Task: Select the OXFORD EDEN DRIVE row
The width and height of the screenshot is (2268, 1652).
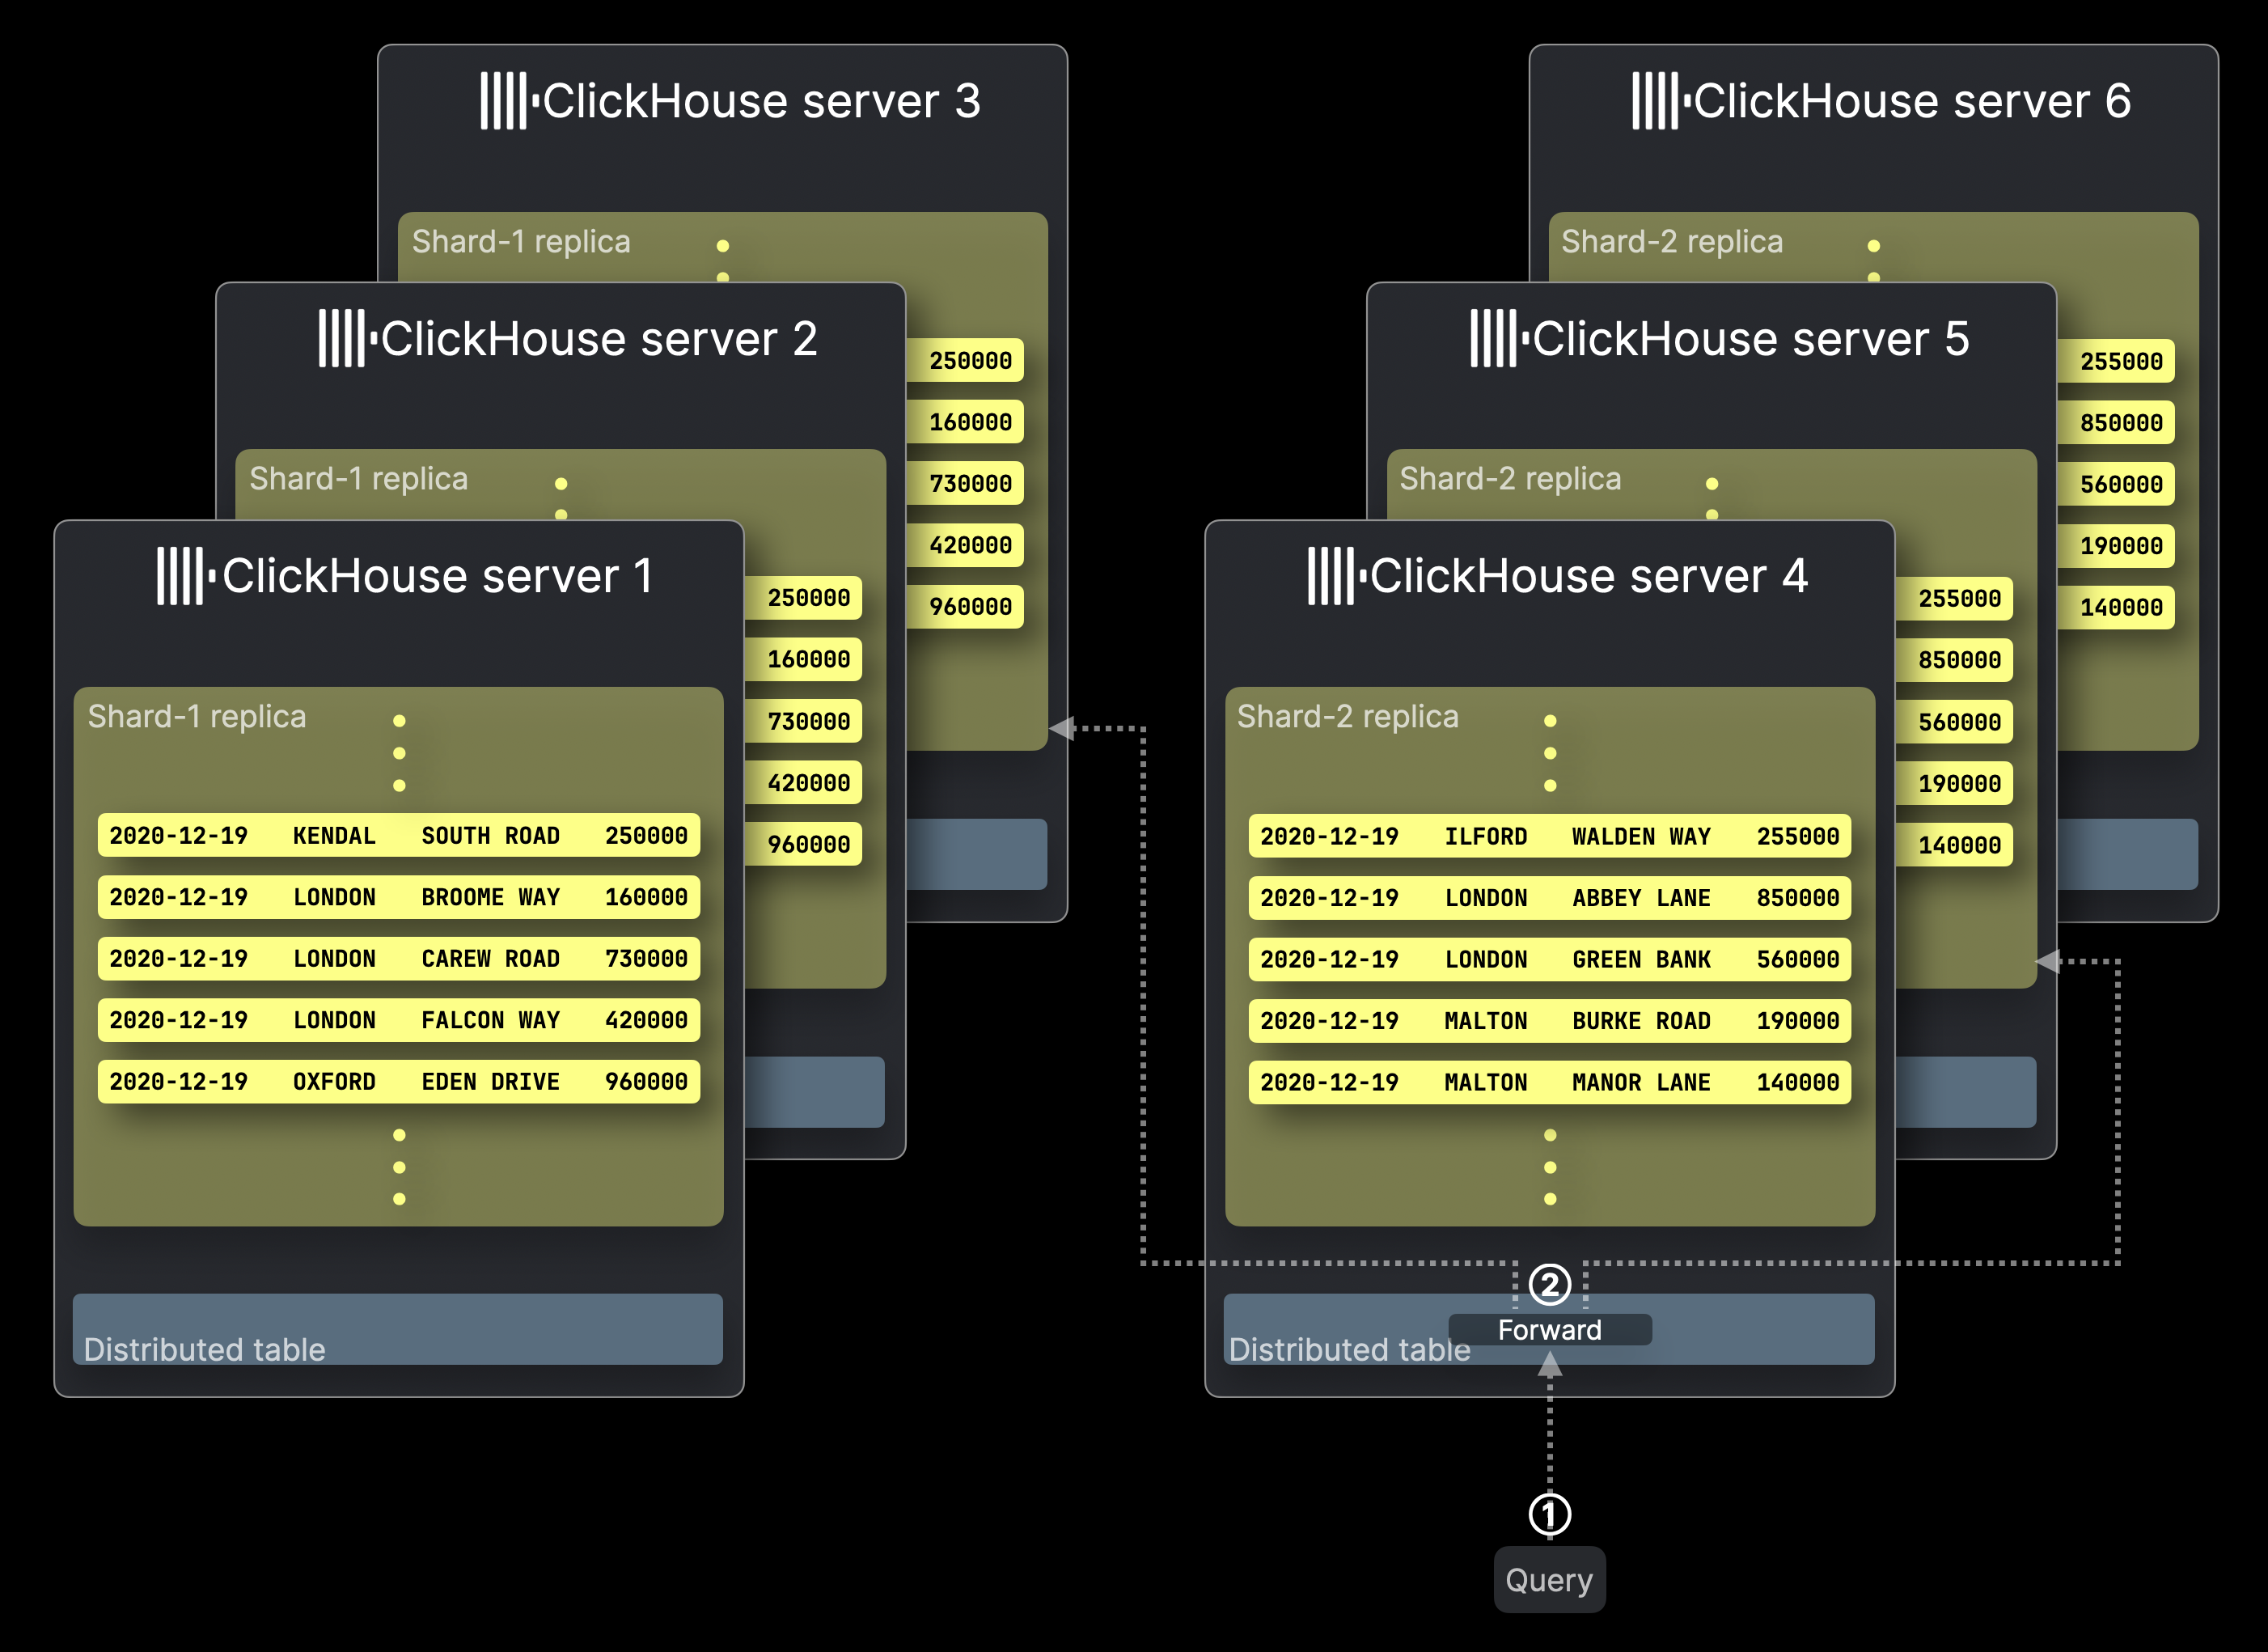Action: click(398, 1081)
